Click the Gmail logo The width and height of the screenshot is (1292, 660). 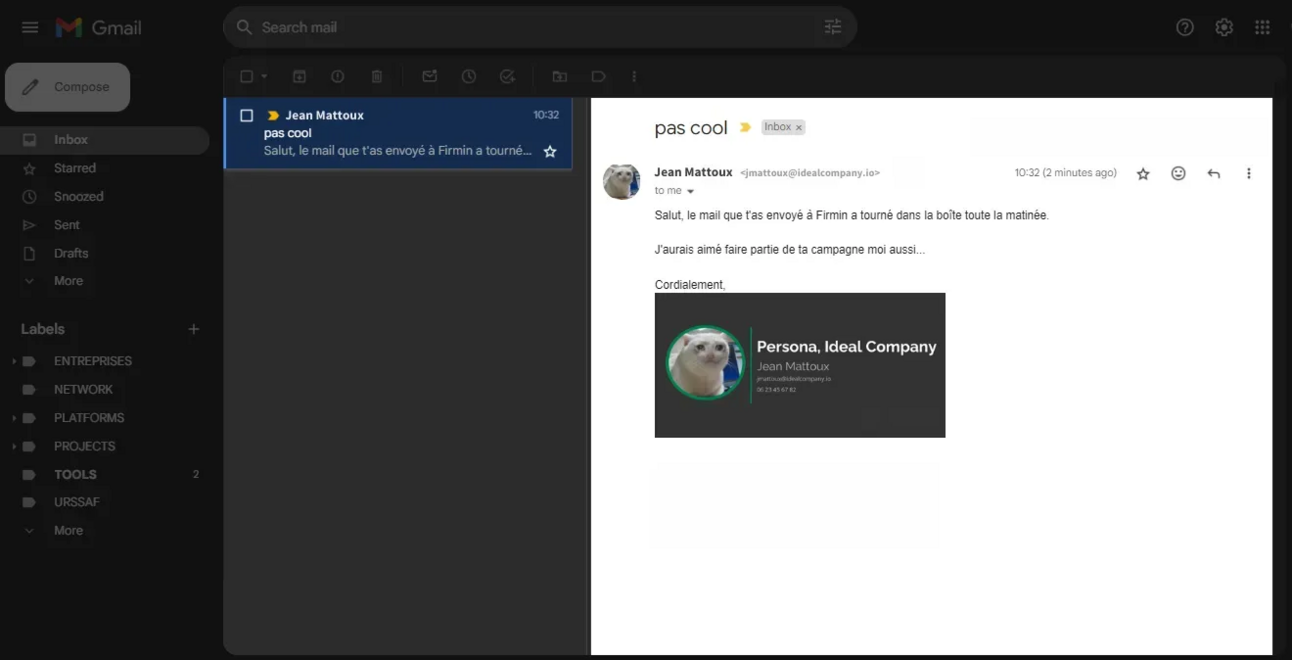98,27
